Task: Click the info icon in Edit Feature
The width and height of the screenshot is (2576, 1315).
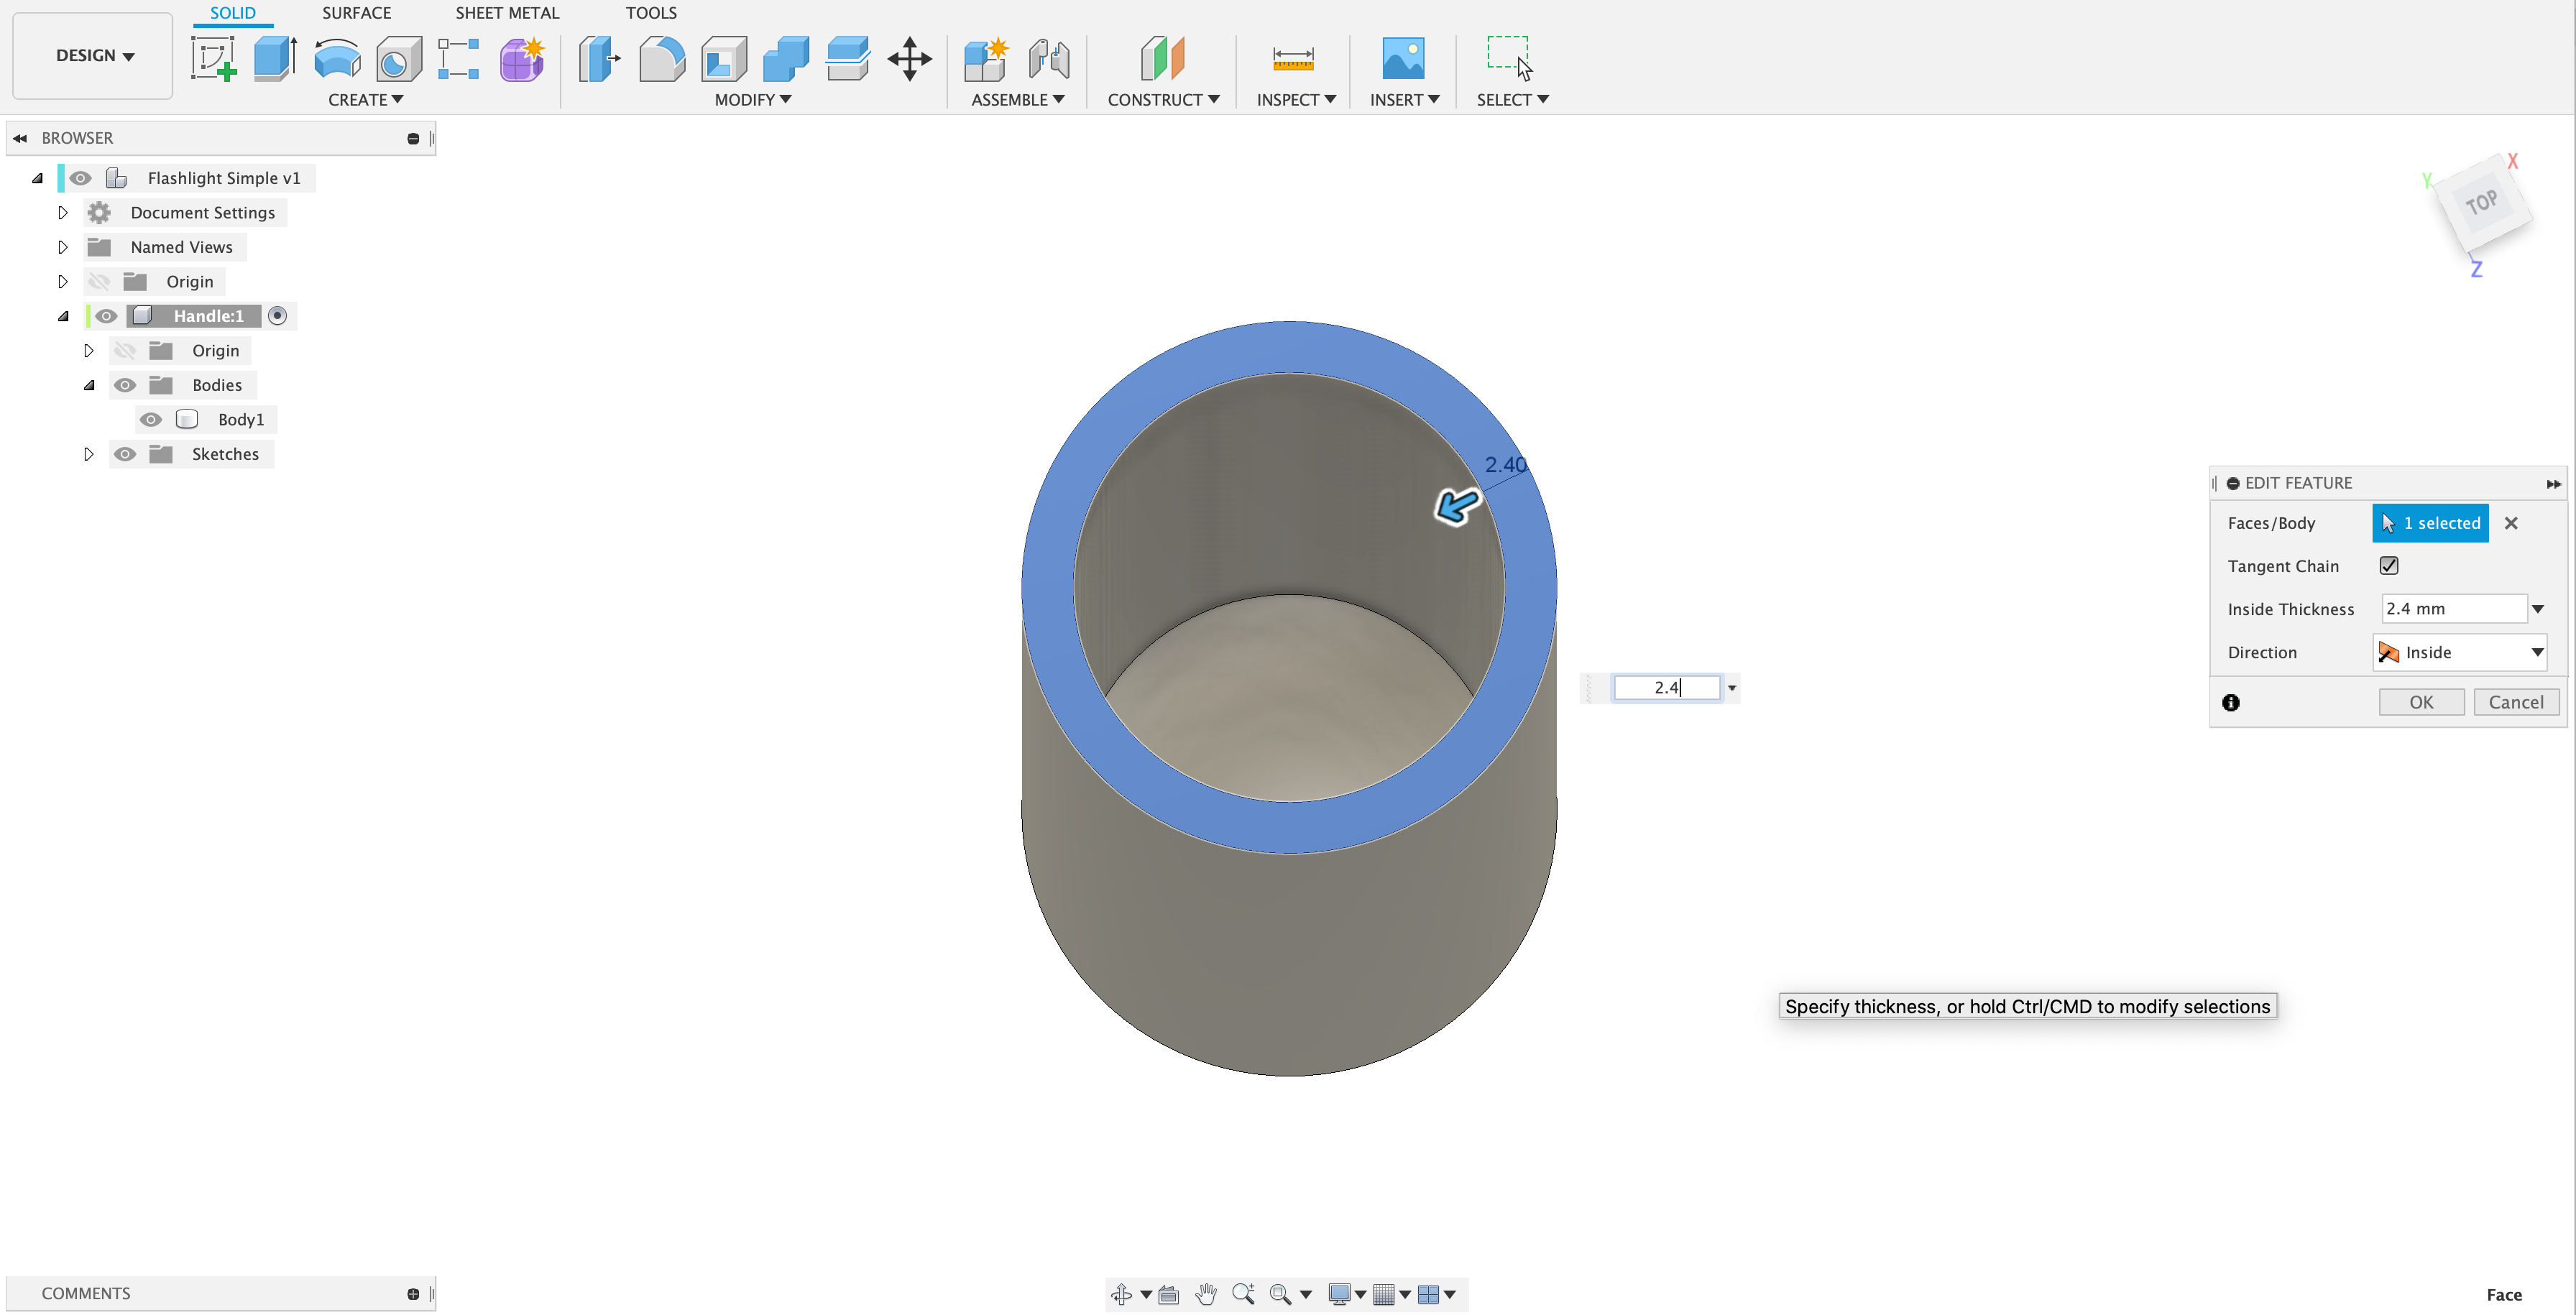Action: (2231, 702)
